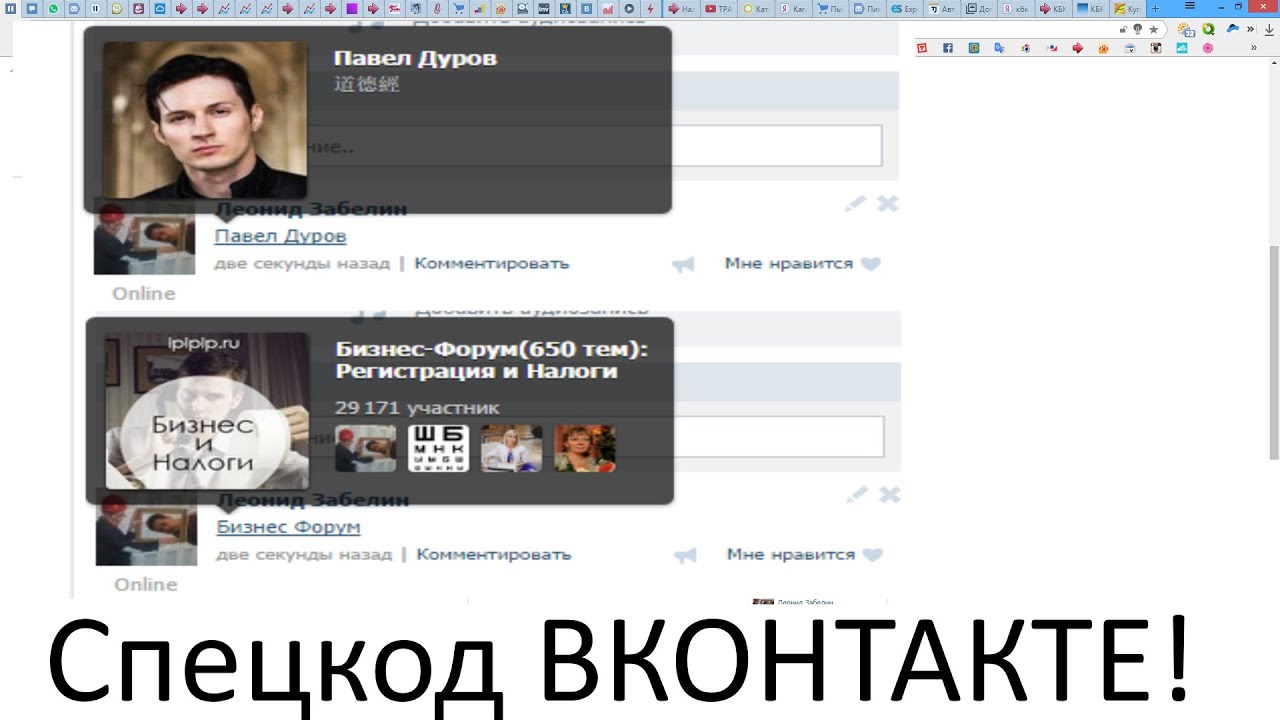Screen dimensions: 1280x720
Task: Open the teal @ mail bookmark
Action: [x=974, y=48]
